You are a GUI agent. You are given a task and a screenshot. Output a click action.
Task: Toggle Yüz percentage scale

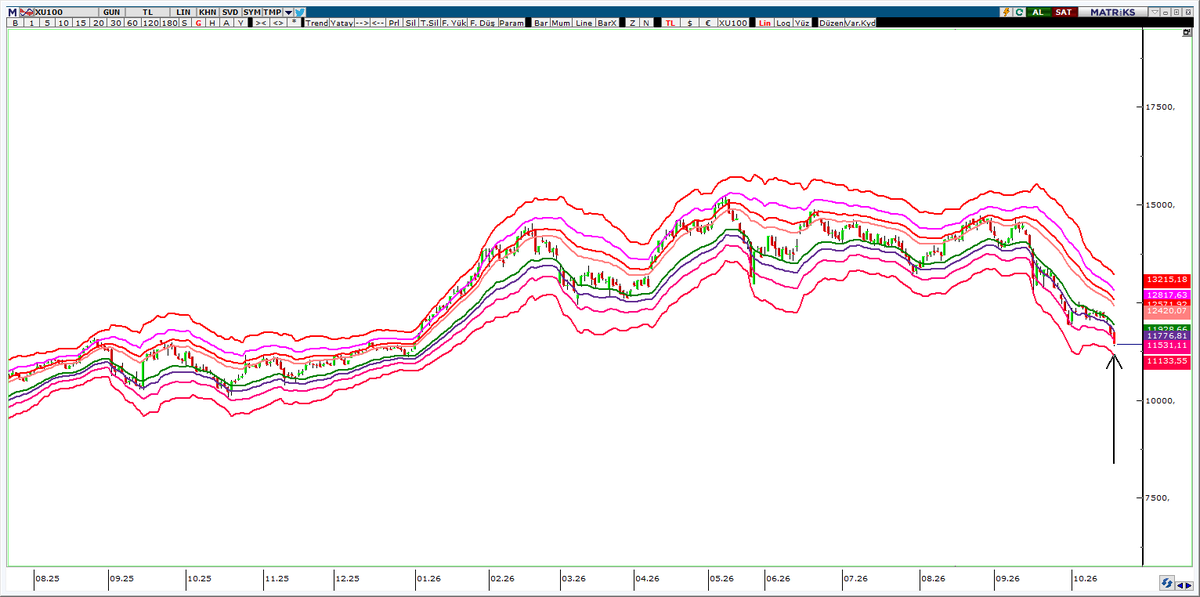[x=801, y=22]
